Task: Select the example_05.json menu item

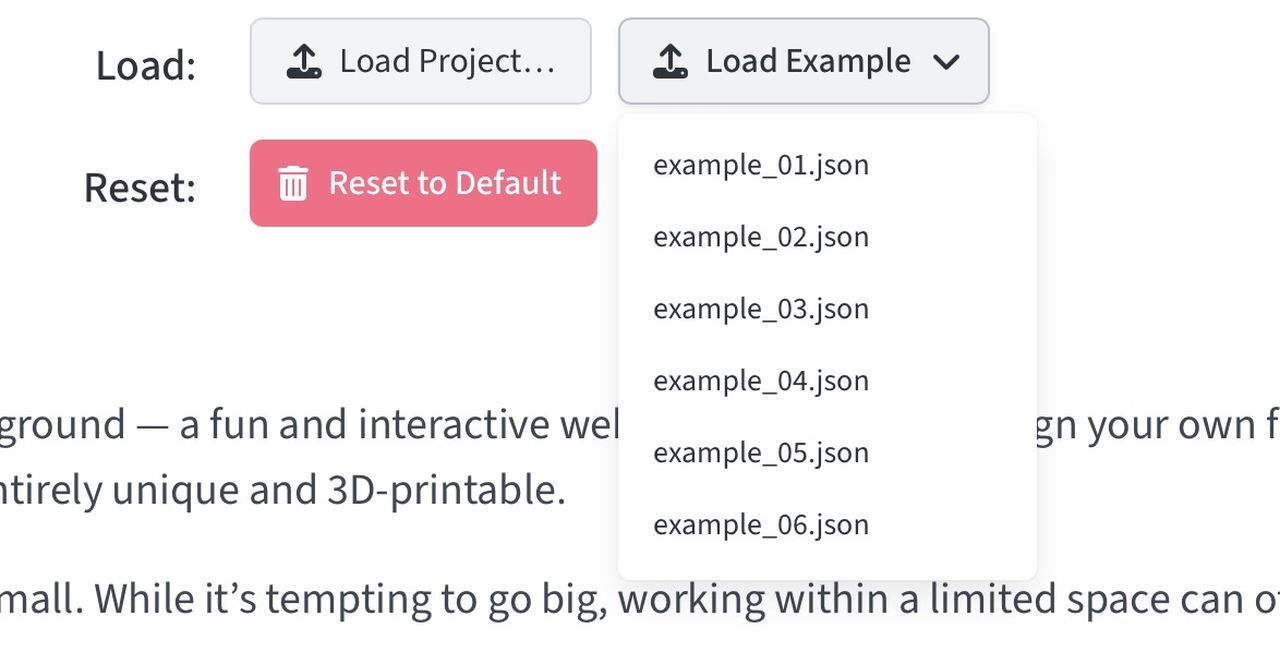Action: pyautogui.click(x=761, y=453)
